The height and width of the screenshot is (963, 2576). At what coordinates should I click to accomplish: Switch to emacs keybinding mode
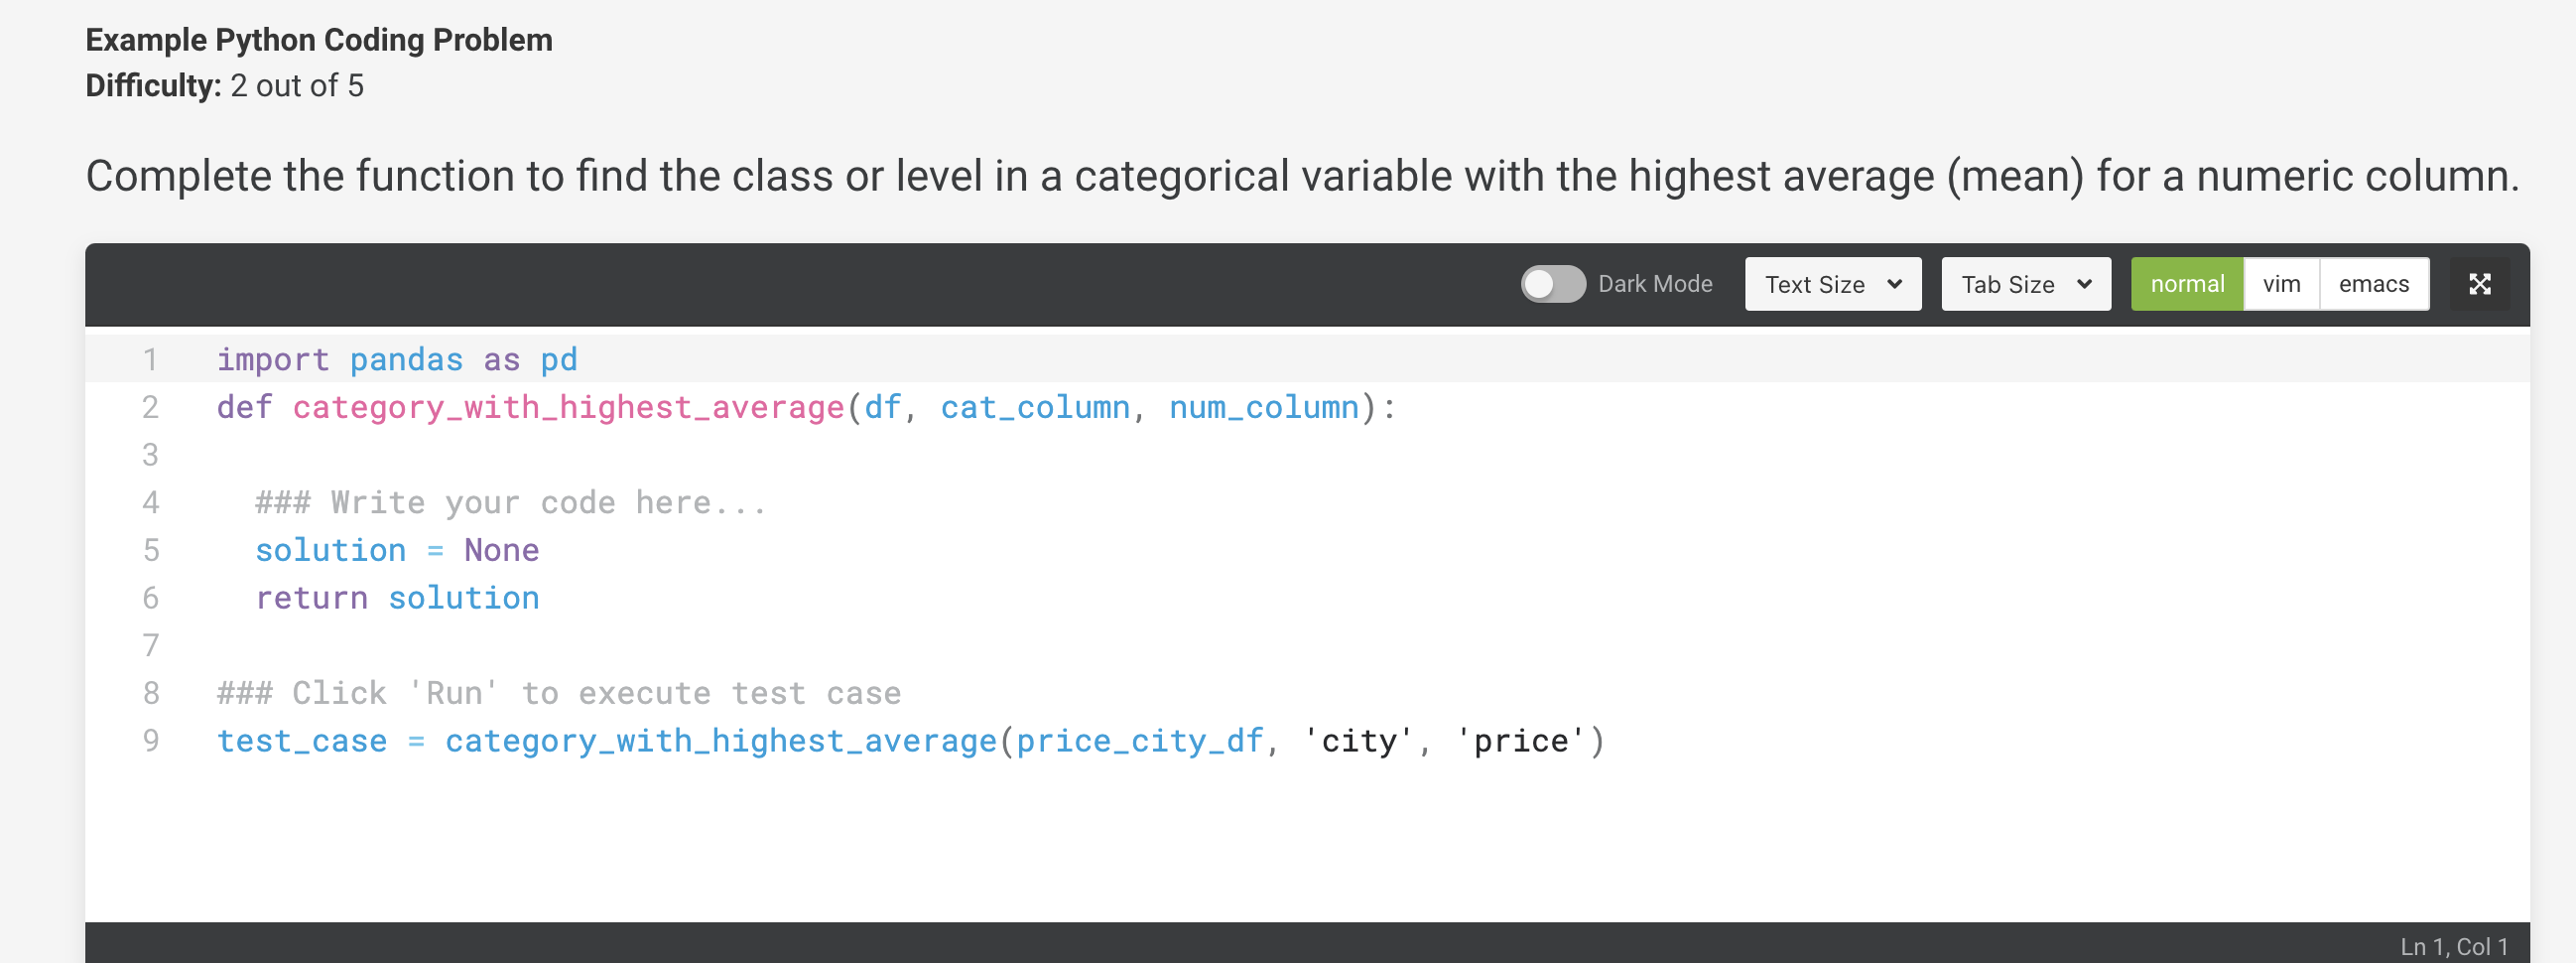(x=2373, y=284)
